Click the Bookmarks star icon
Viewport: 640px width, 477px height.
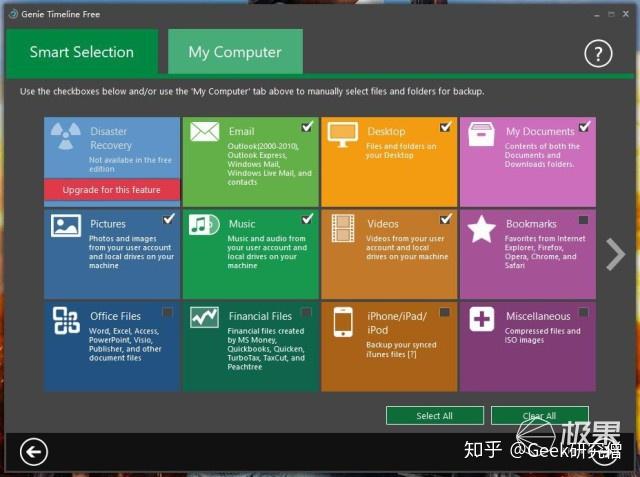[x=481, y=229]
